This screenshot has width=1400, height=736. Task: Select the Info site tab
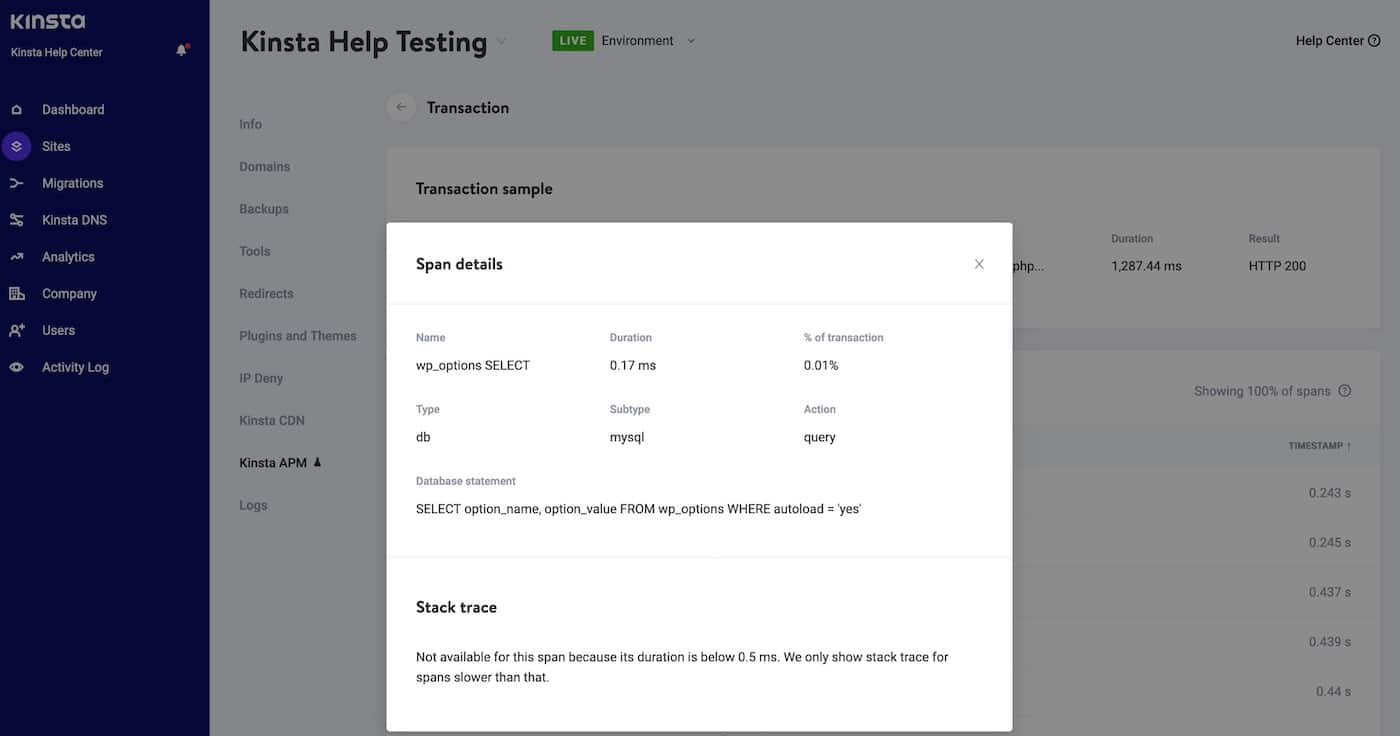[x=250, y=124]
